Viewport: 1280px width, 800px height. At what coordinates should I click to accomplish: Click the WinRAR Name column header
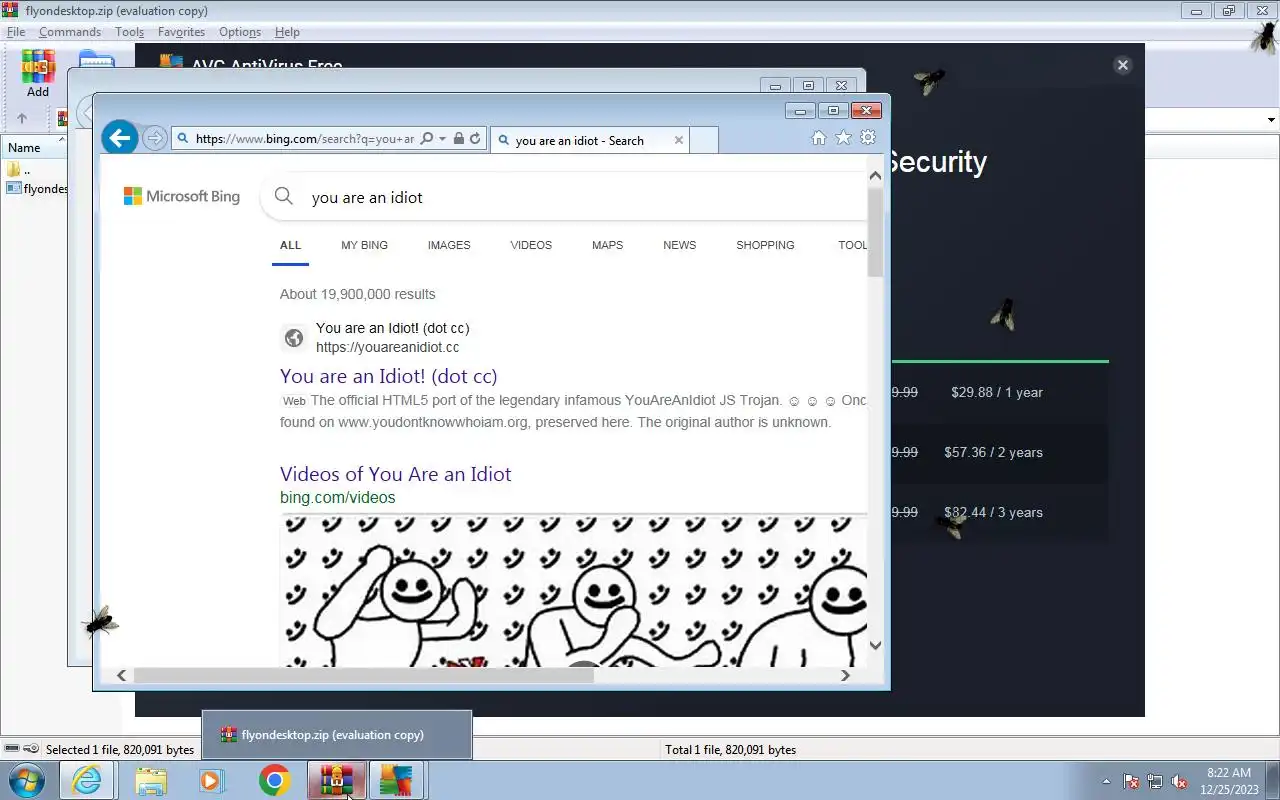click(x=34, y=148)
